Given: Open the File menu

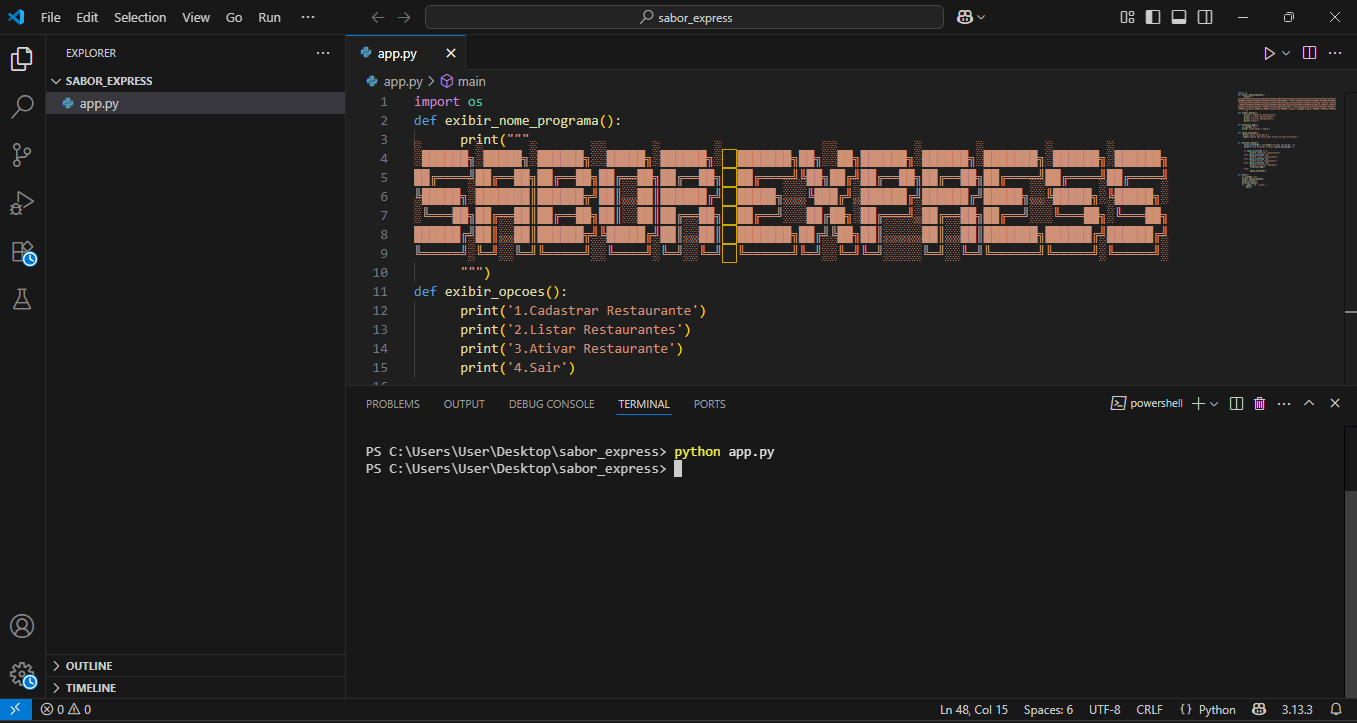Looking at the screenshot, I should (51, 17).
